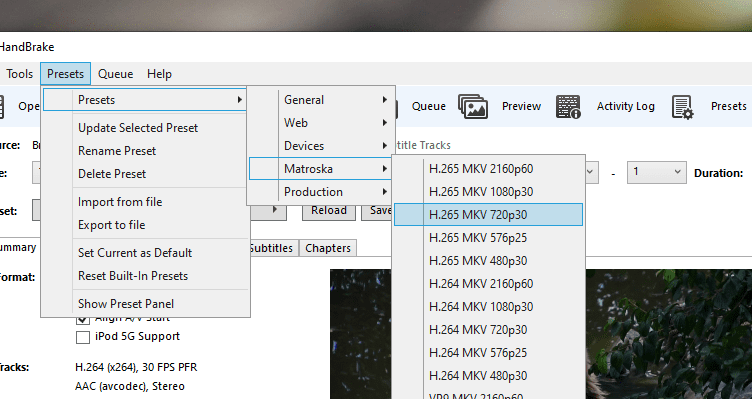Select H.265 MKV 720p30 preset

(x=488, y=214)
